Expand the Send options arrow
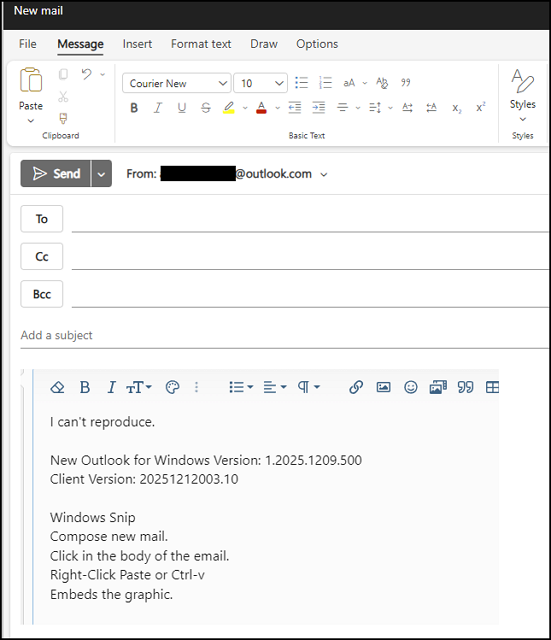This screenshot has height=640, width=551. (101, 173)
